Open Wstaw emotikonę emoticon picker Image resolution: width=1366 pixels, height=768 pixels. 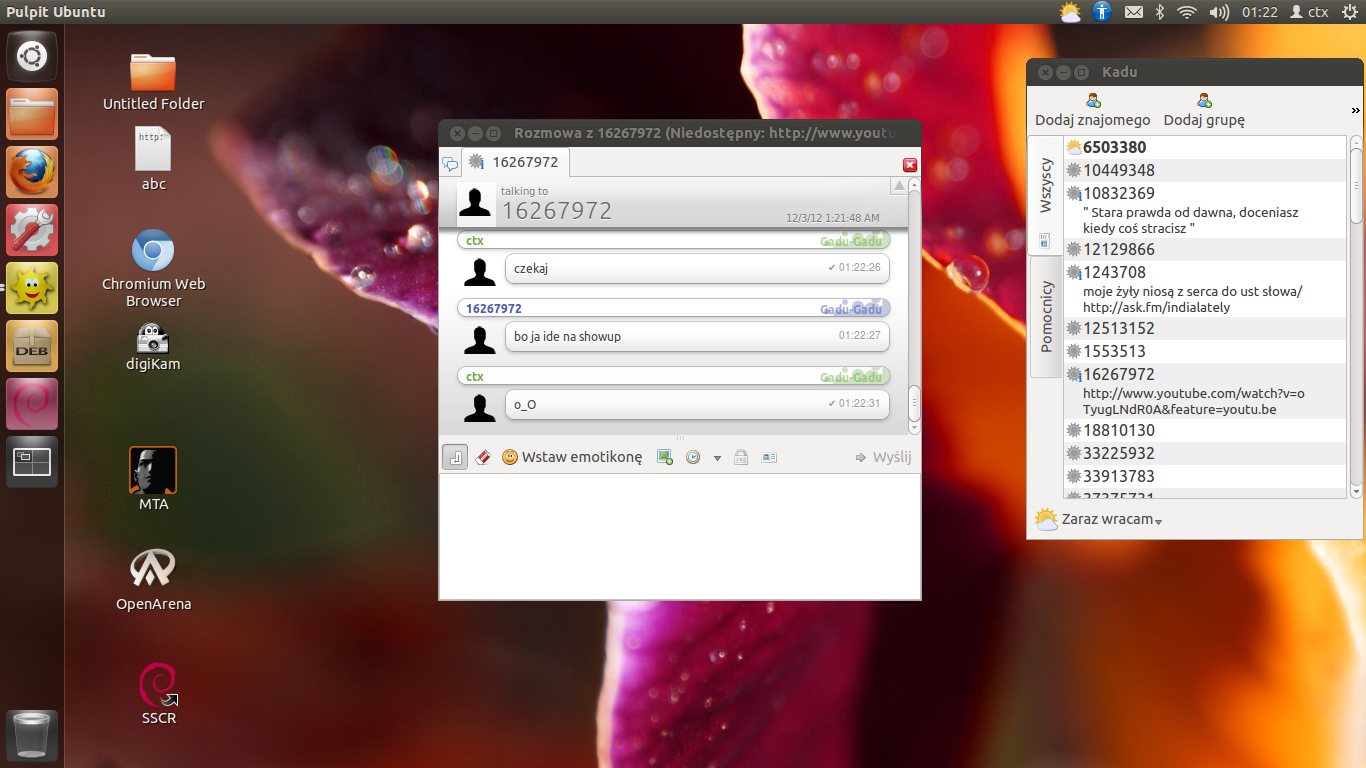click(x=572, y=457)
